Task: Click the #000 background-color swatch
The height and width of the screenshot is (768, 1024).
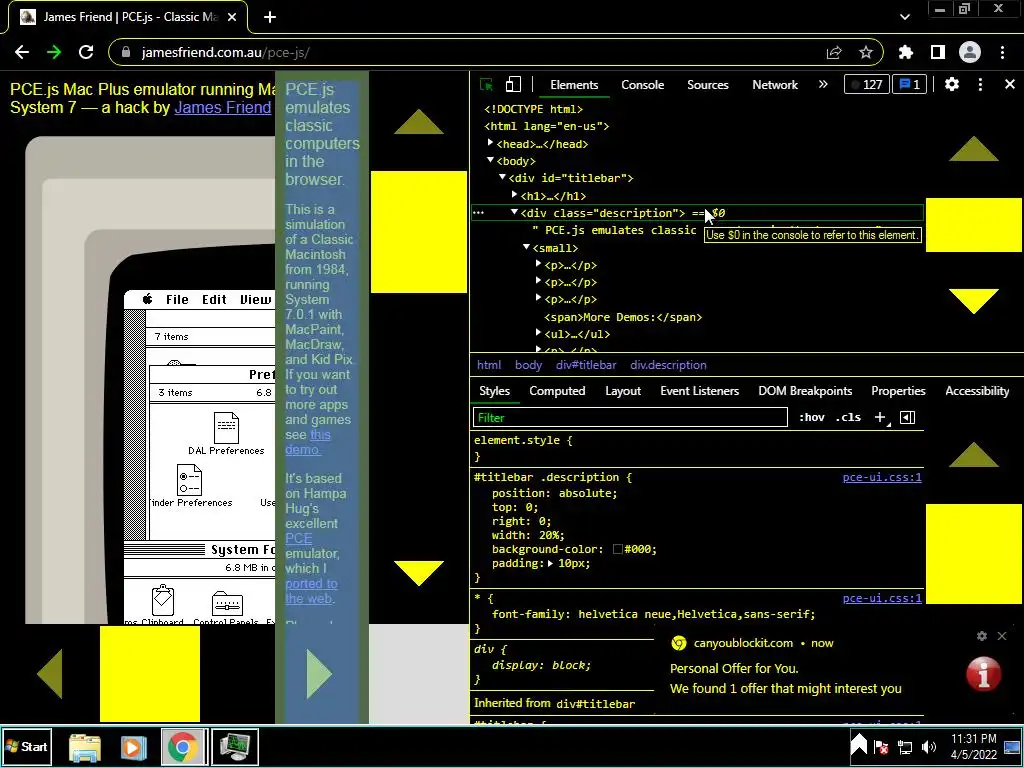Action: coord(618,549)
